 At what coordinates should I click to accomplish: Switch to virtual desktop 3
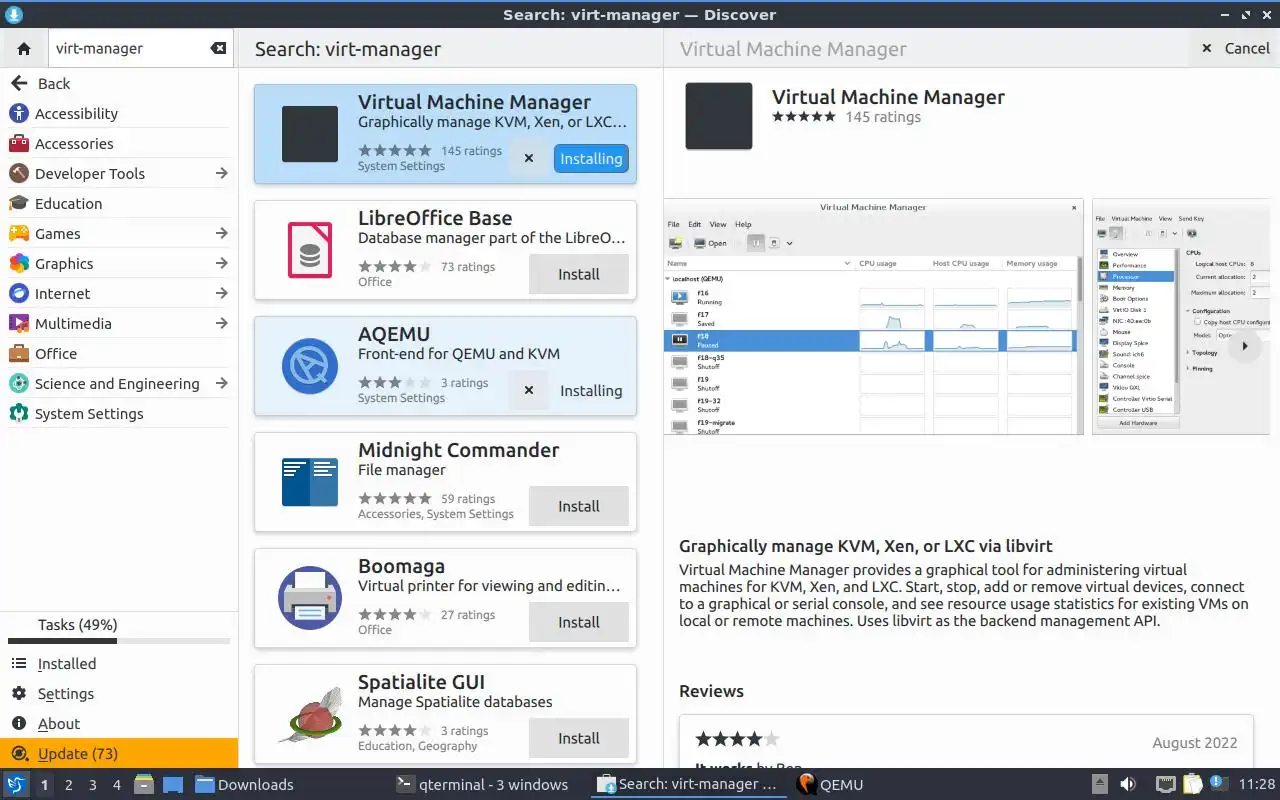coord(92,785)
